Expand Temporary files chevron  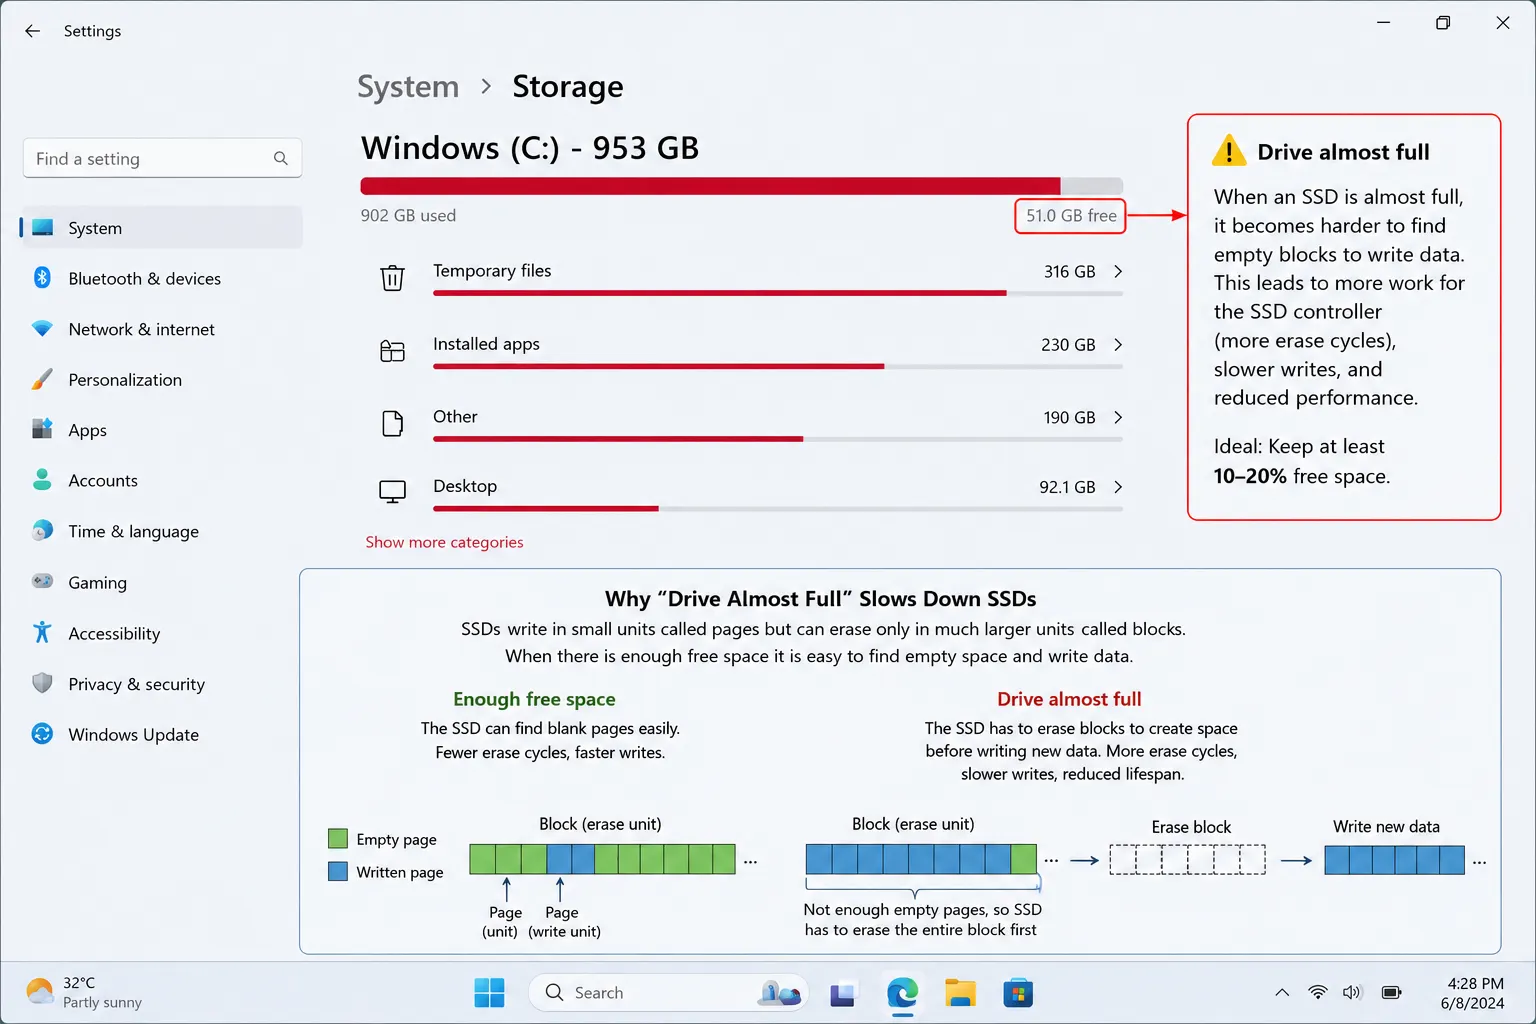click(x=1118, y=271)
